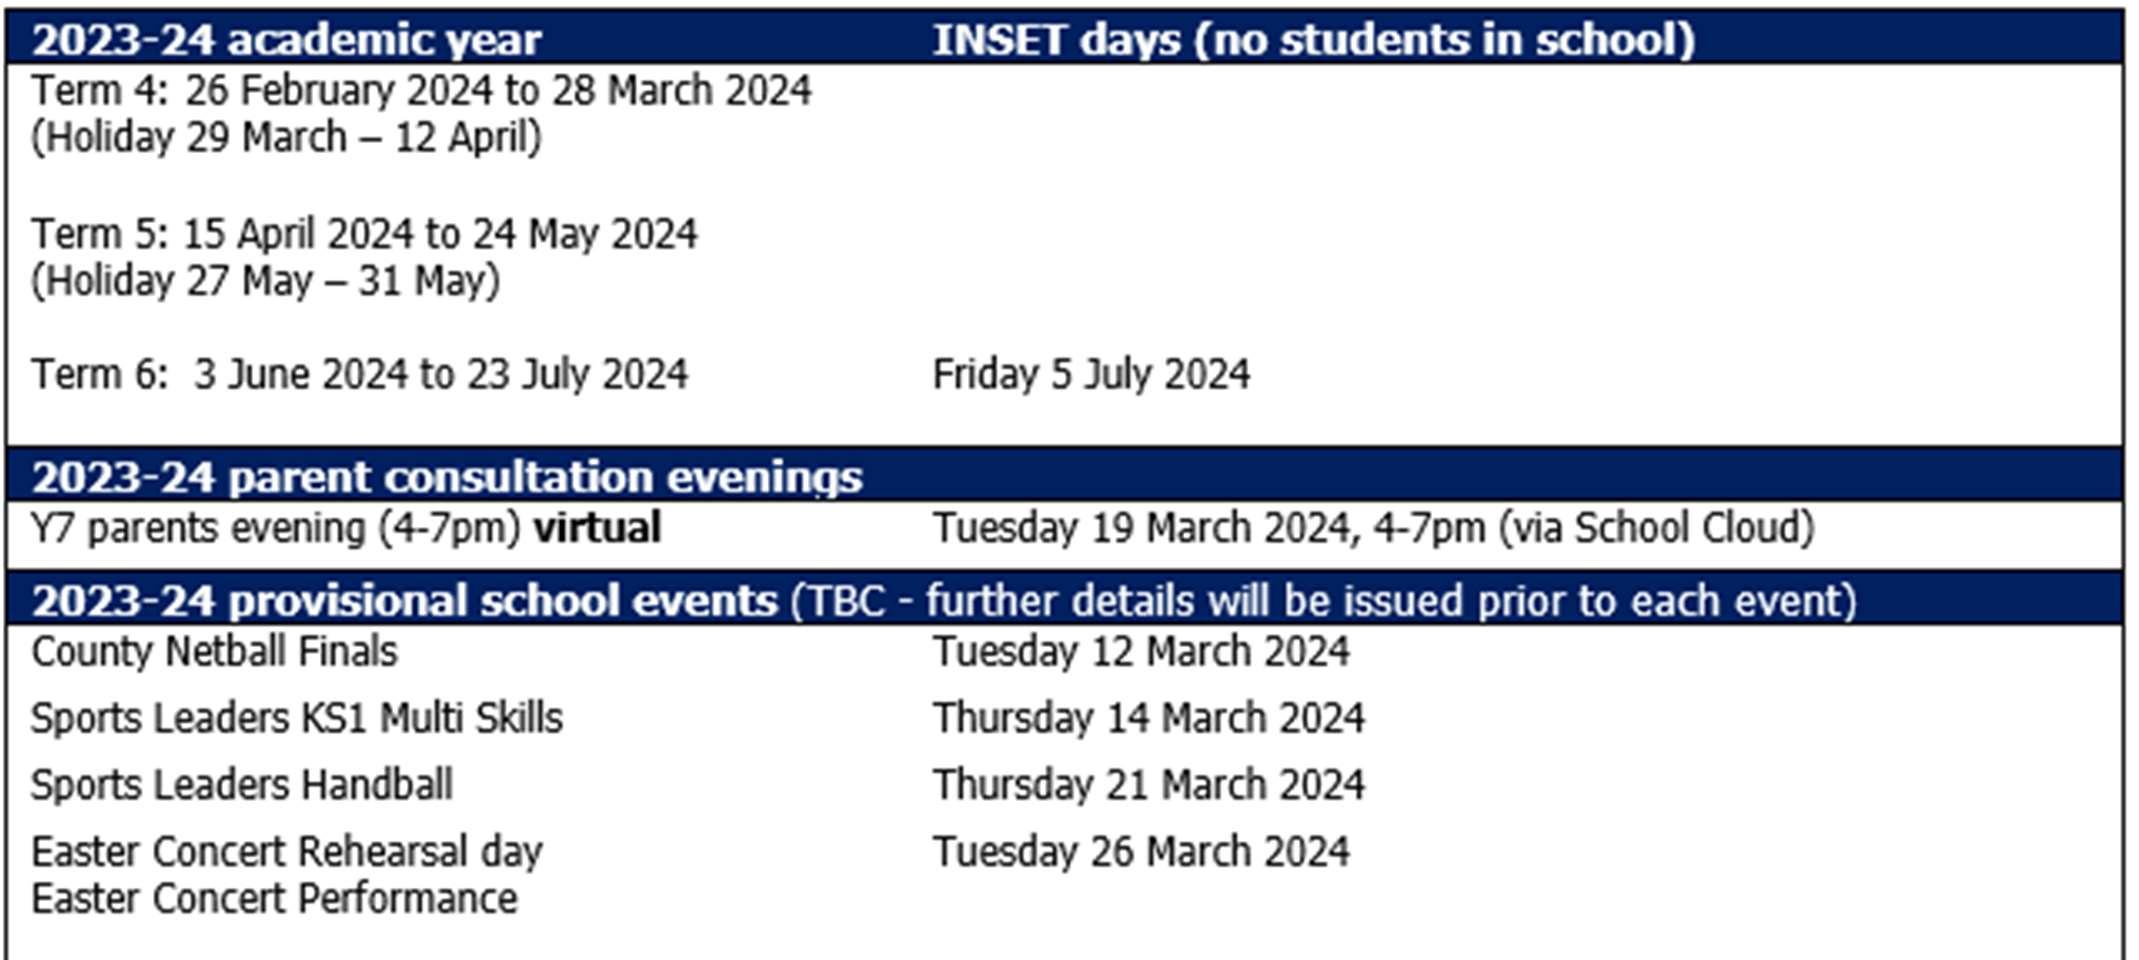
Task: Select the 'Y7 parents evening (4-7pm)' text
Action: [276, 528]
